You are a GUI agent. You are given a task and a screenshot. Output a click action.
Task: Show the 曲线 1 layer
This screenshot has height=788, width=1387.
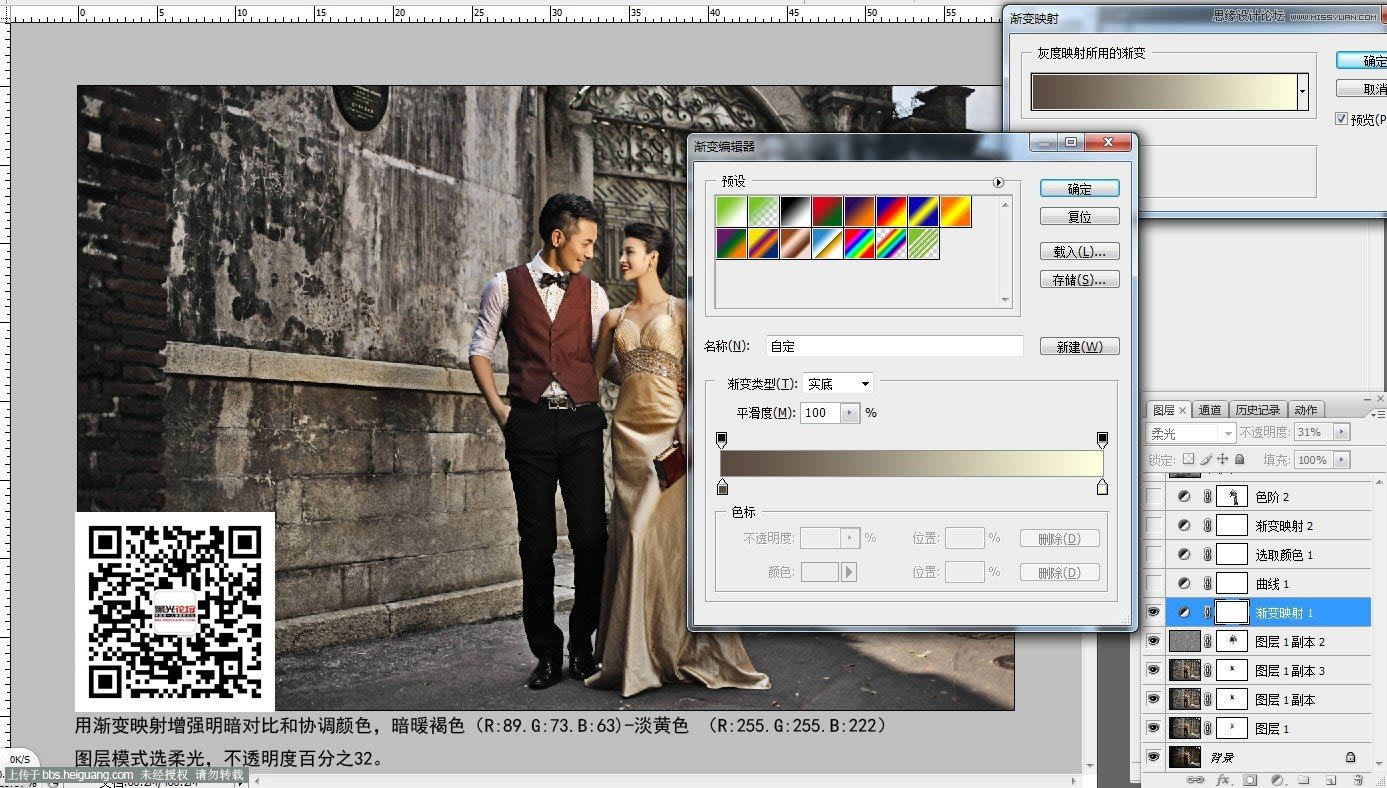click(1154, 583)
